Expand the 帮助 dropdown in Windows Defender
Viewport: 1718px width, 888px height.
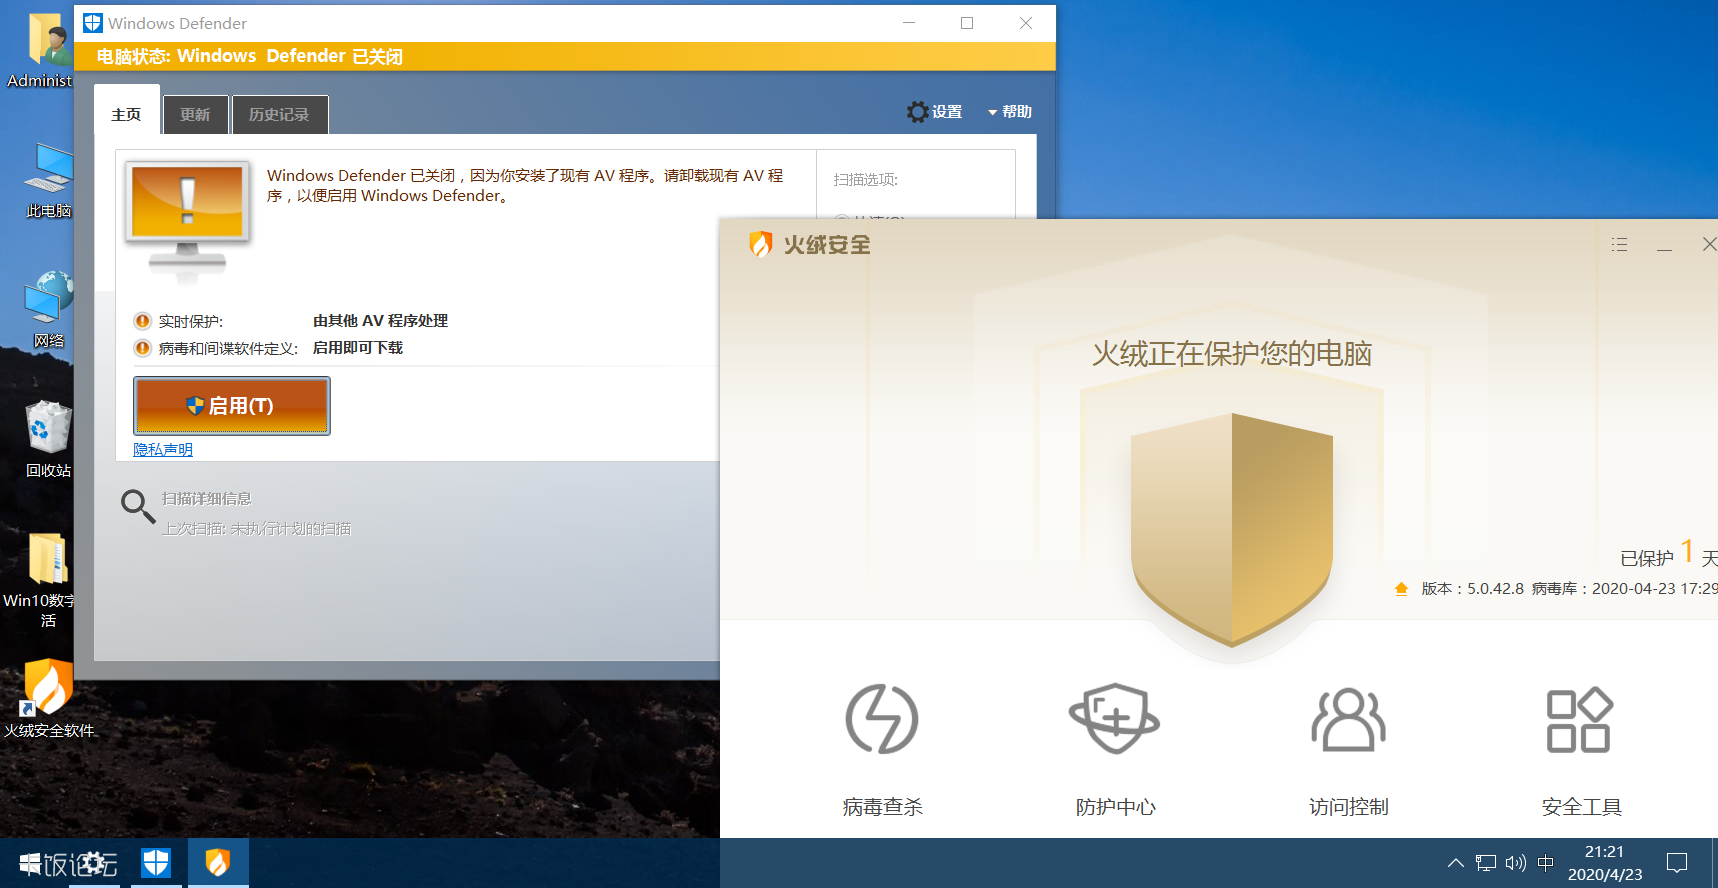pyautogui.click(x=1010, y=112)
